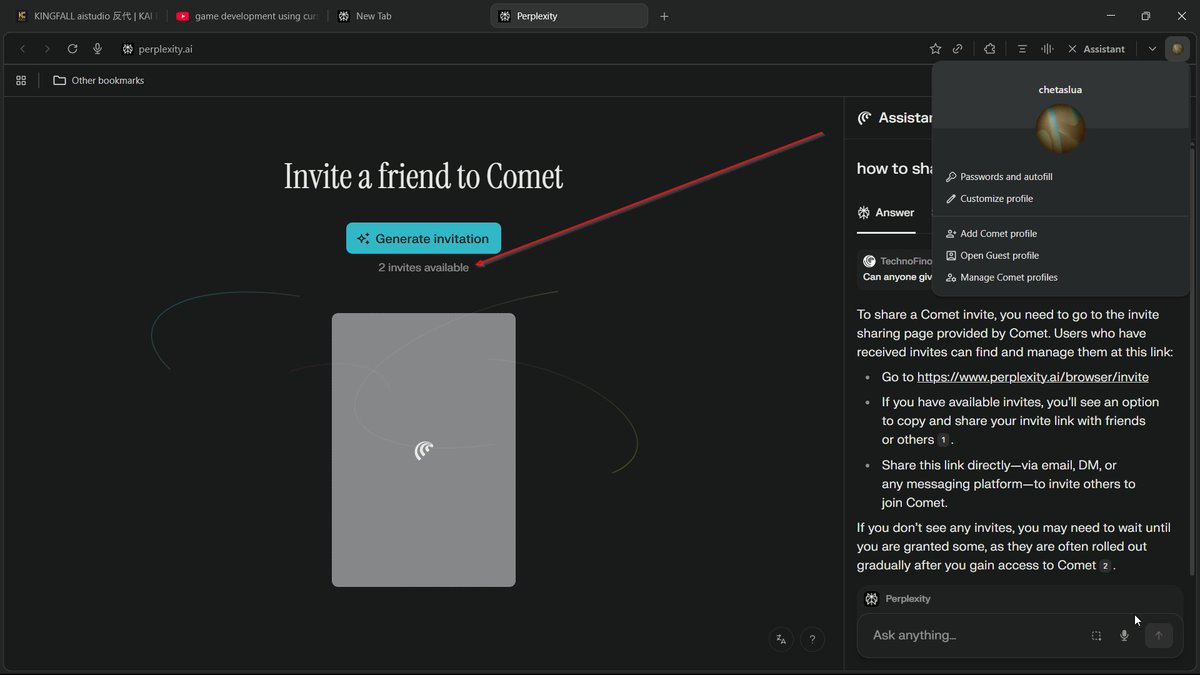Open the Other bookmarks folder
Image resolution: width=1200 pixels, height=675 pixels.
(x=98, y=80)
